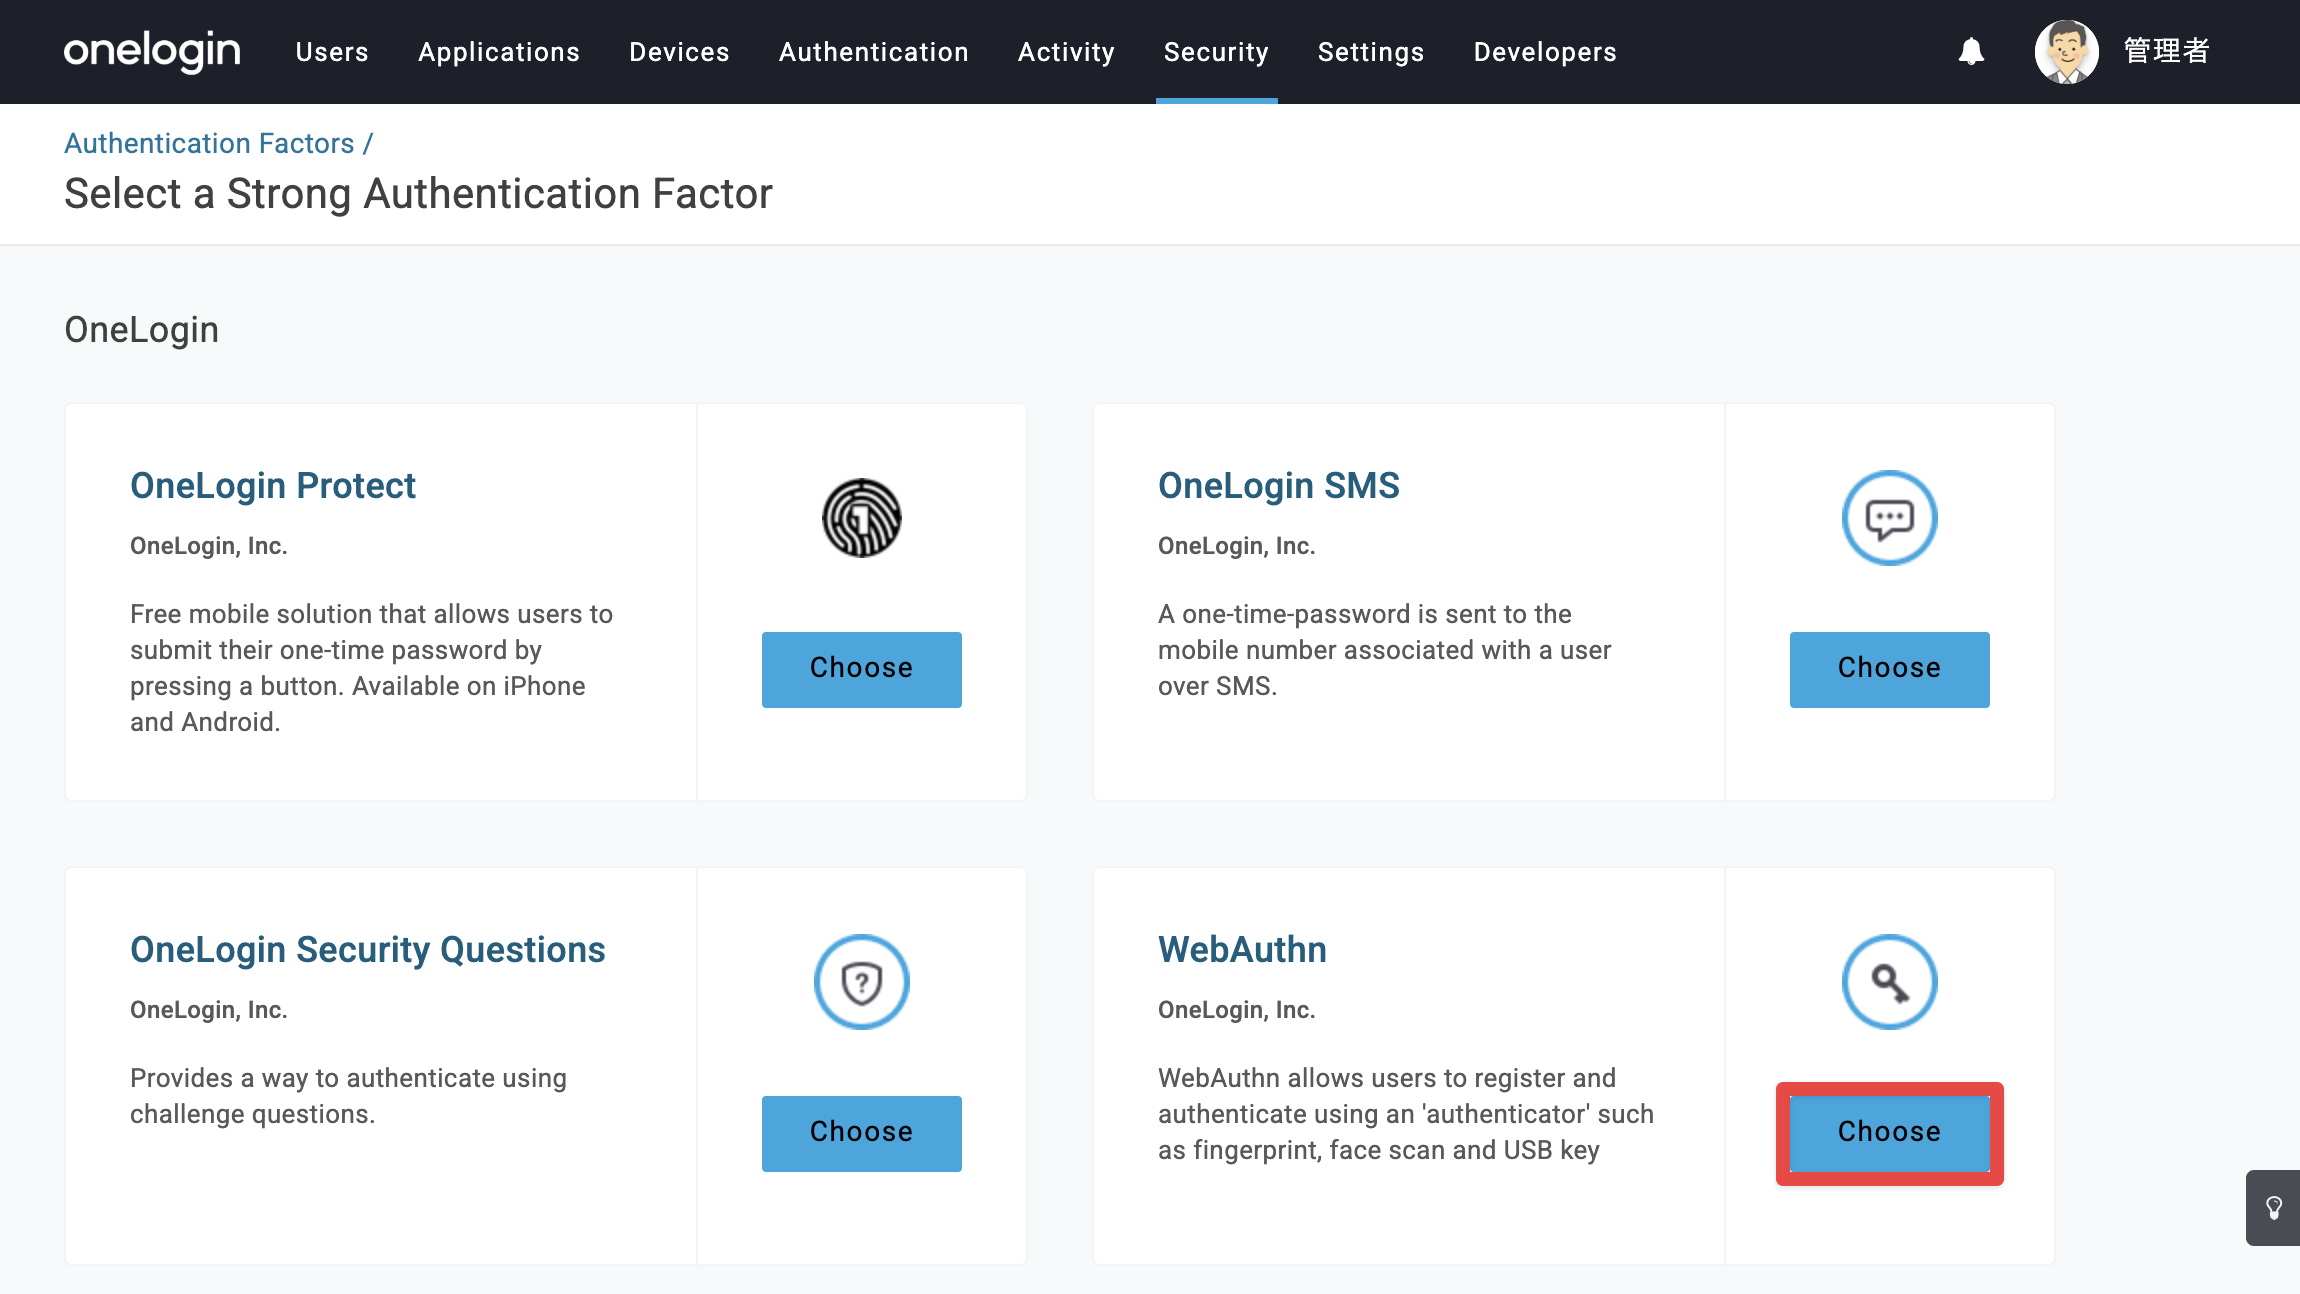Click 'OneLogin, Inc.' under OneLogin Protect
This screenshot has width=2300, height=1294.
[209, 546]
